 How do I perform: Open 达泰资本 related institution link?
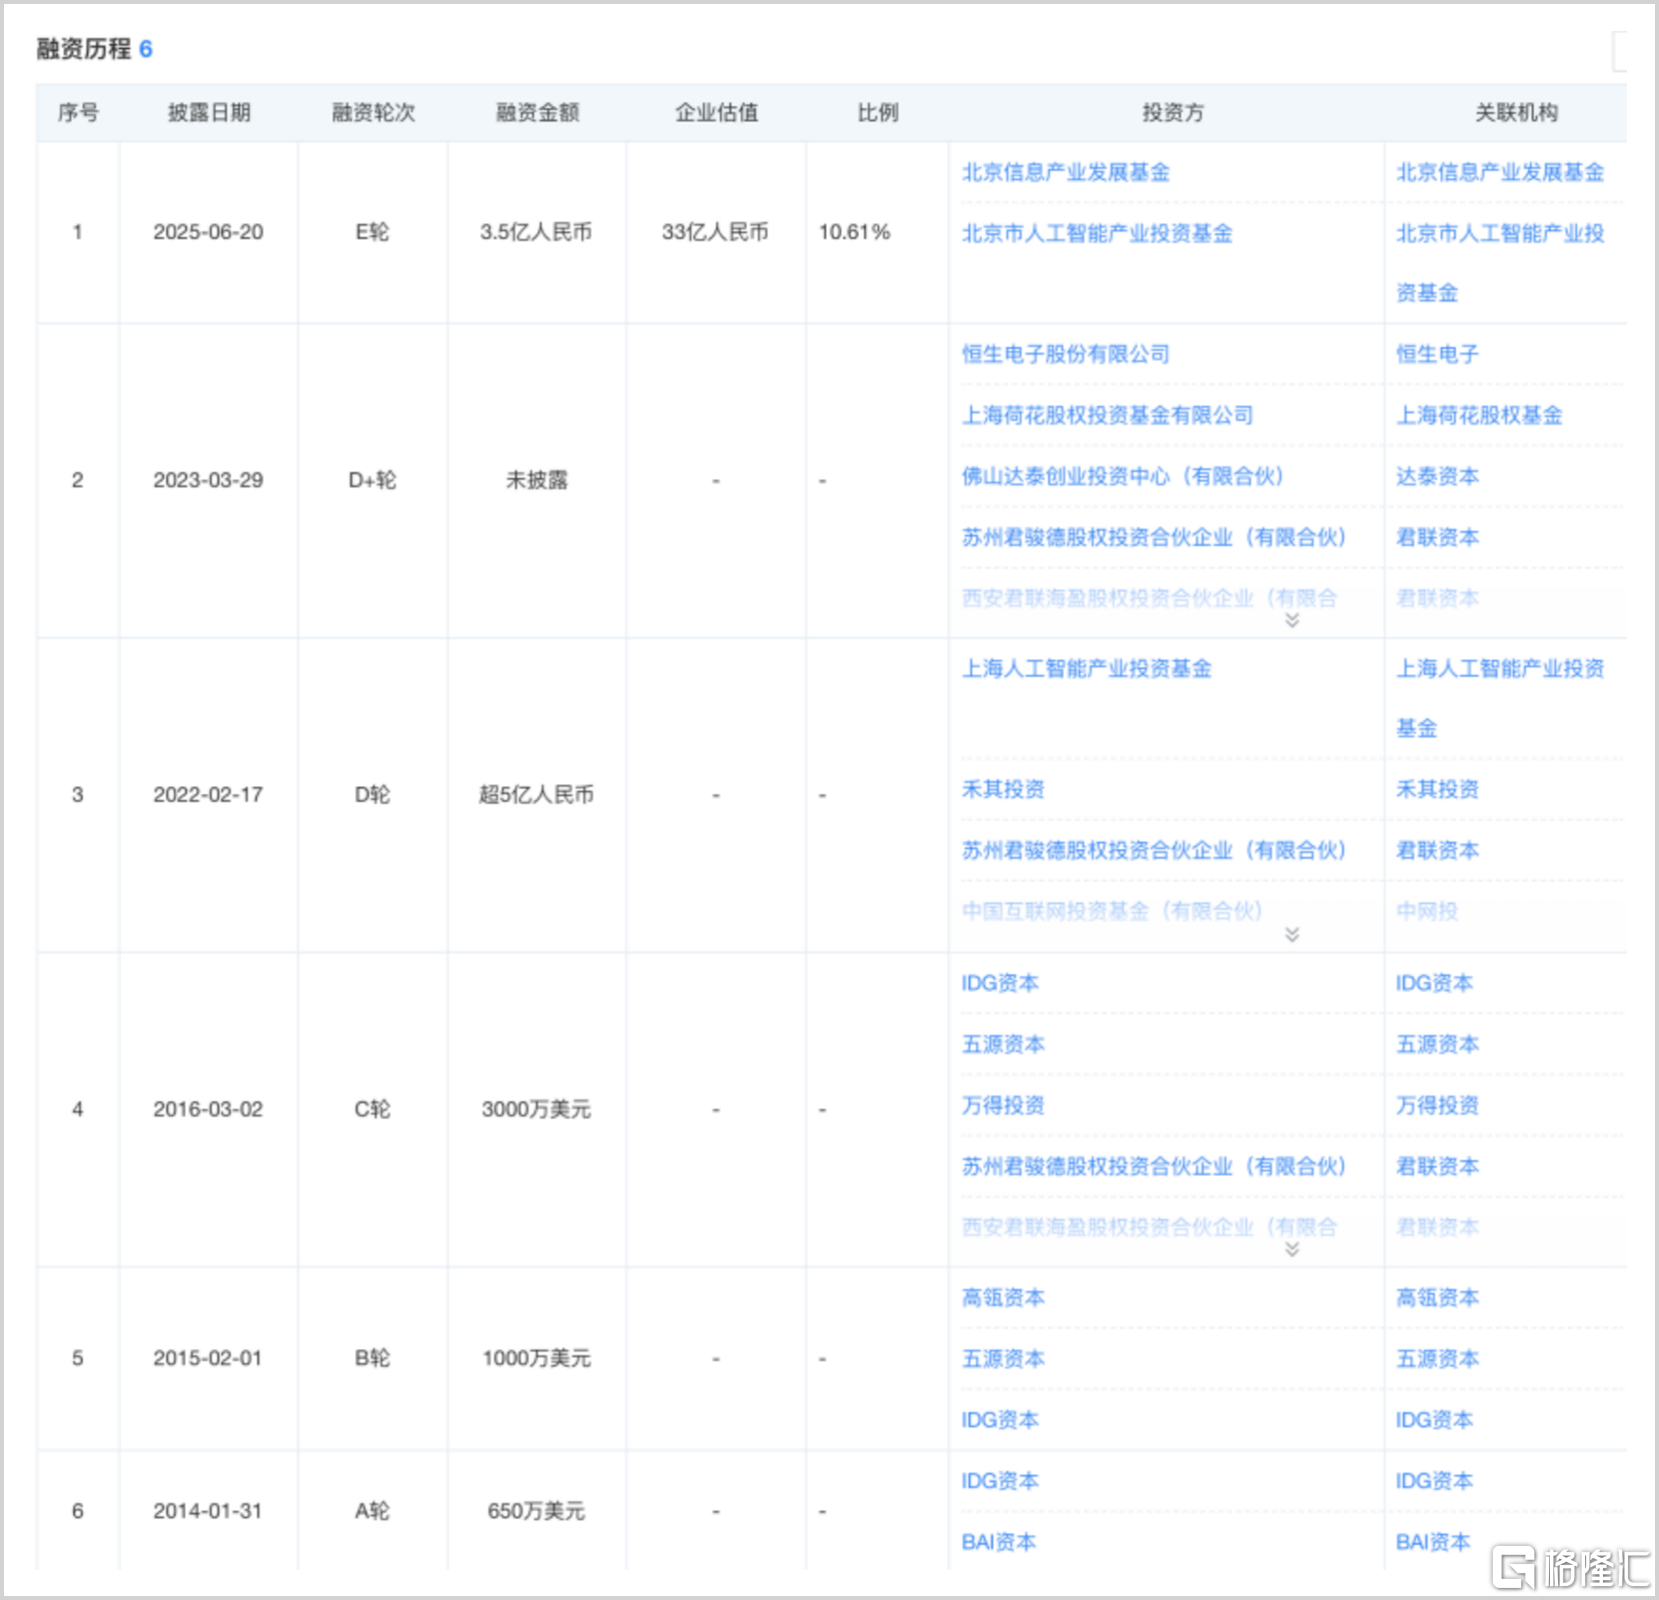(1437, 476)
